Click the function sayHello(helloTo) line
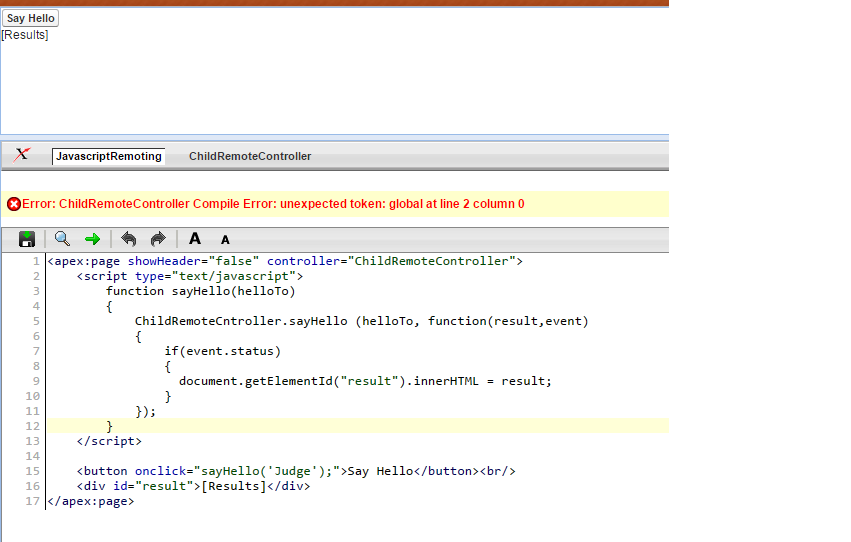Image resolution: width=851 pixels, height=542 pixels. click(201, 291)
